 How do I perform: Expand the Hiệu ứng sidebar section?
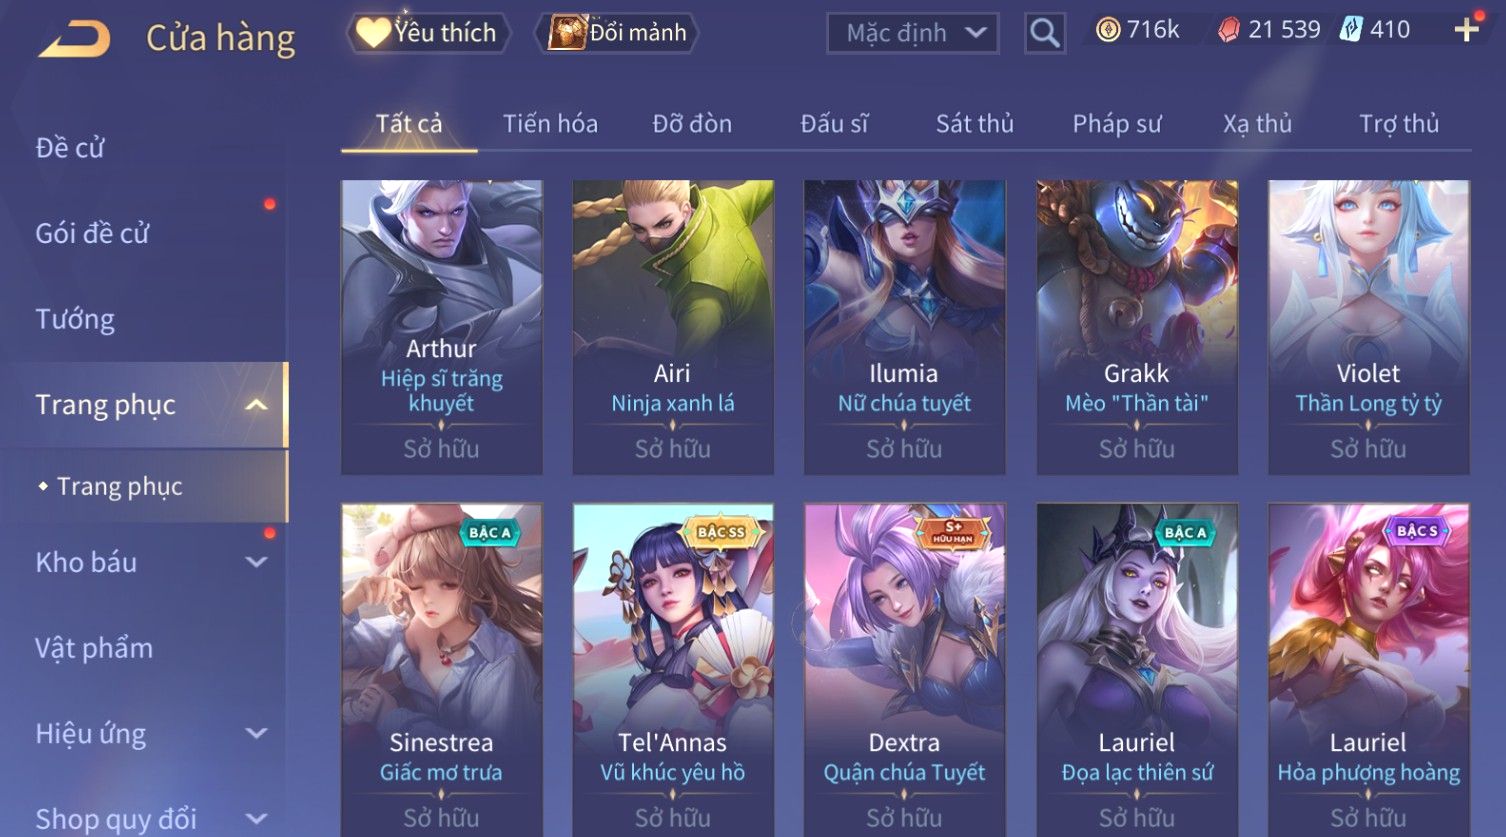tap(257, 733)
